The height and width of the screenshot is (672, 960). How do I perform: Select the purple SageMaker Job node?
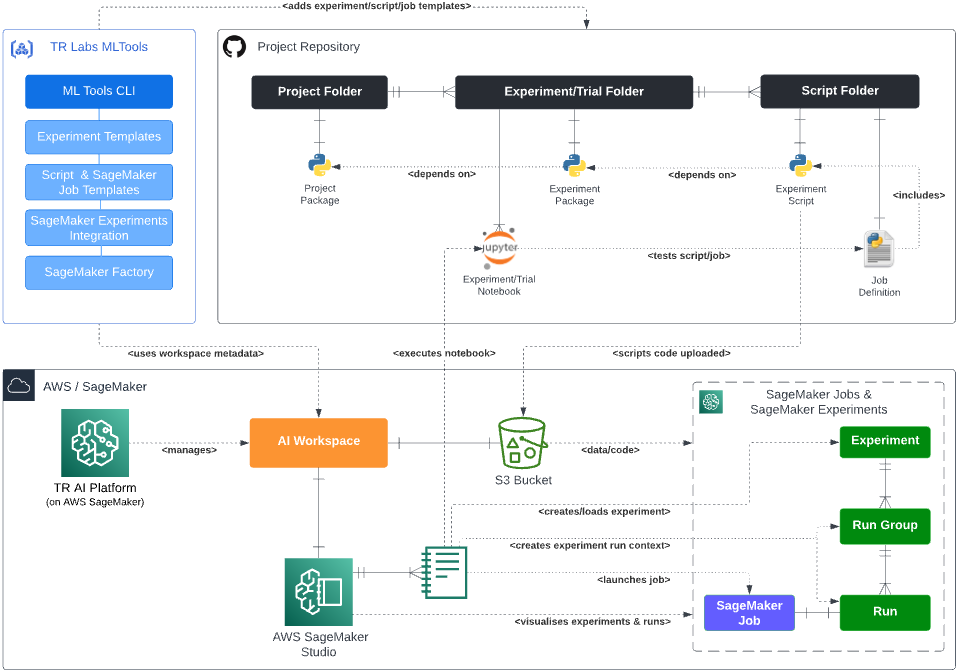[x=749, y=613]
